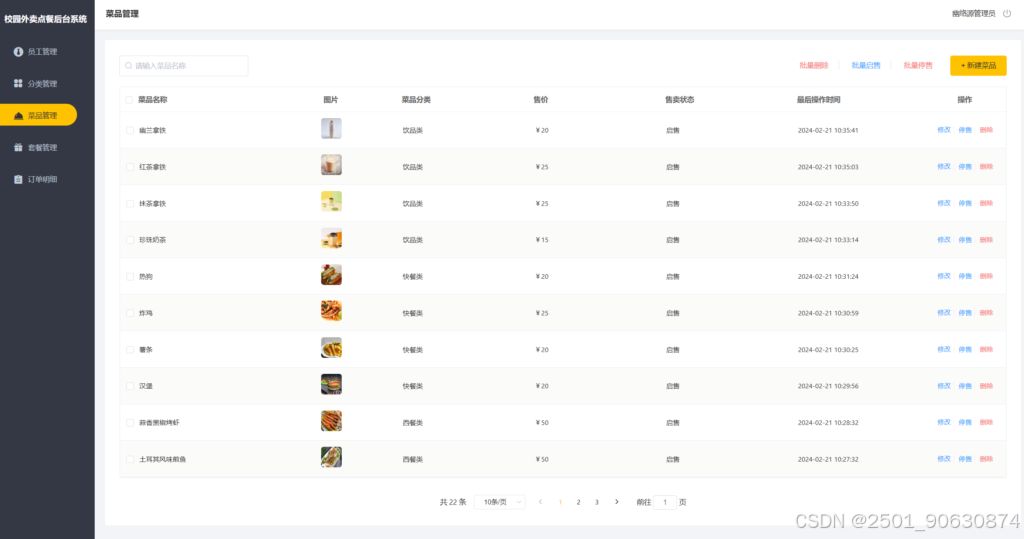Click the category management grid icon

tap(18, 83)
